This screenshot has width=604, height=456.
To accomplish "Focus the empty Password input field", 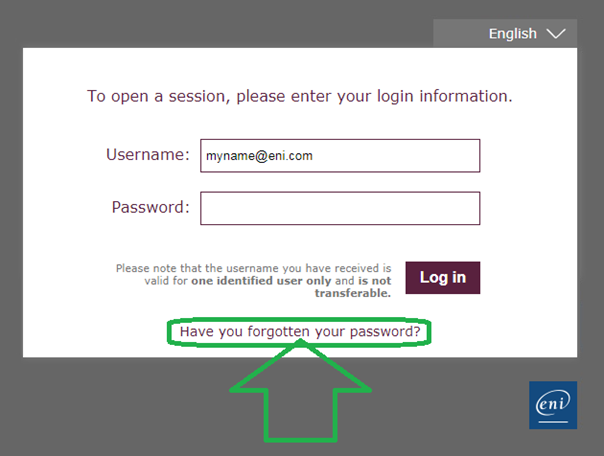I will [340, 208].
